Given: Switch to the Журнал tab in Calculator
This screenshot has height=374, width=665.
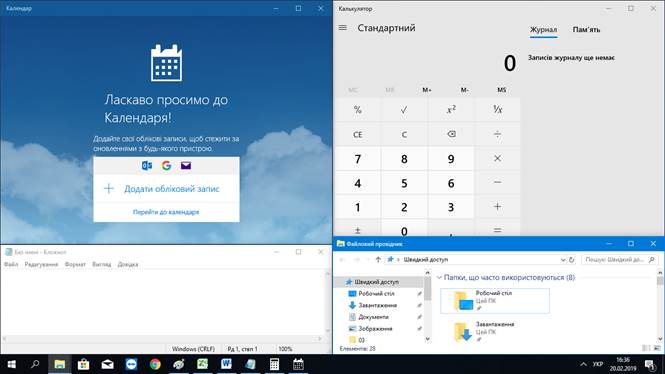Looking at the screenshot, I should 543,30.
